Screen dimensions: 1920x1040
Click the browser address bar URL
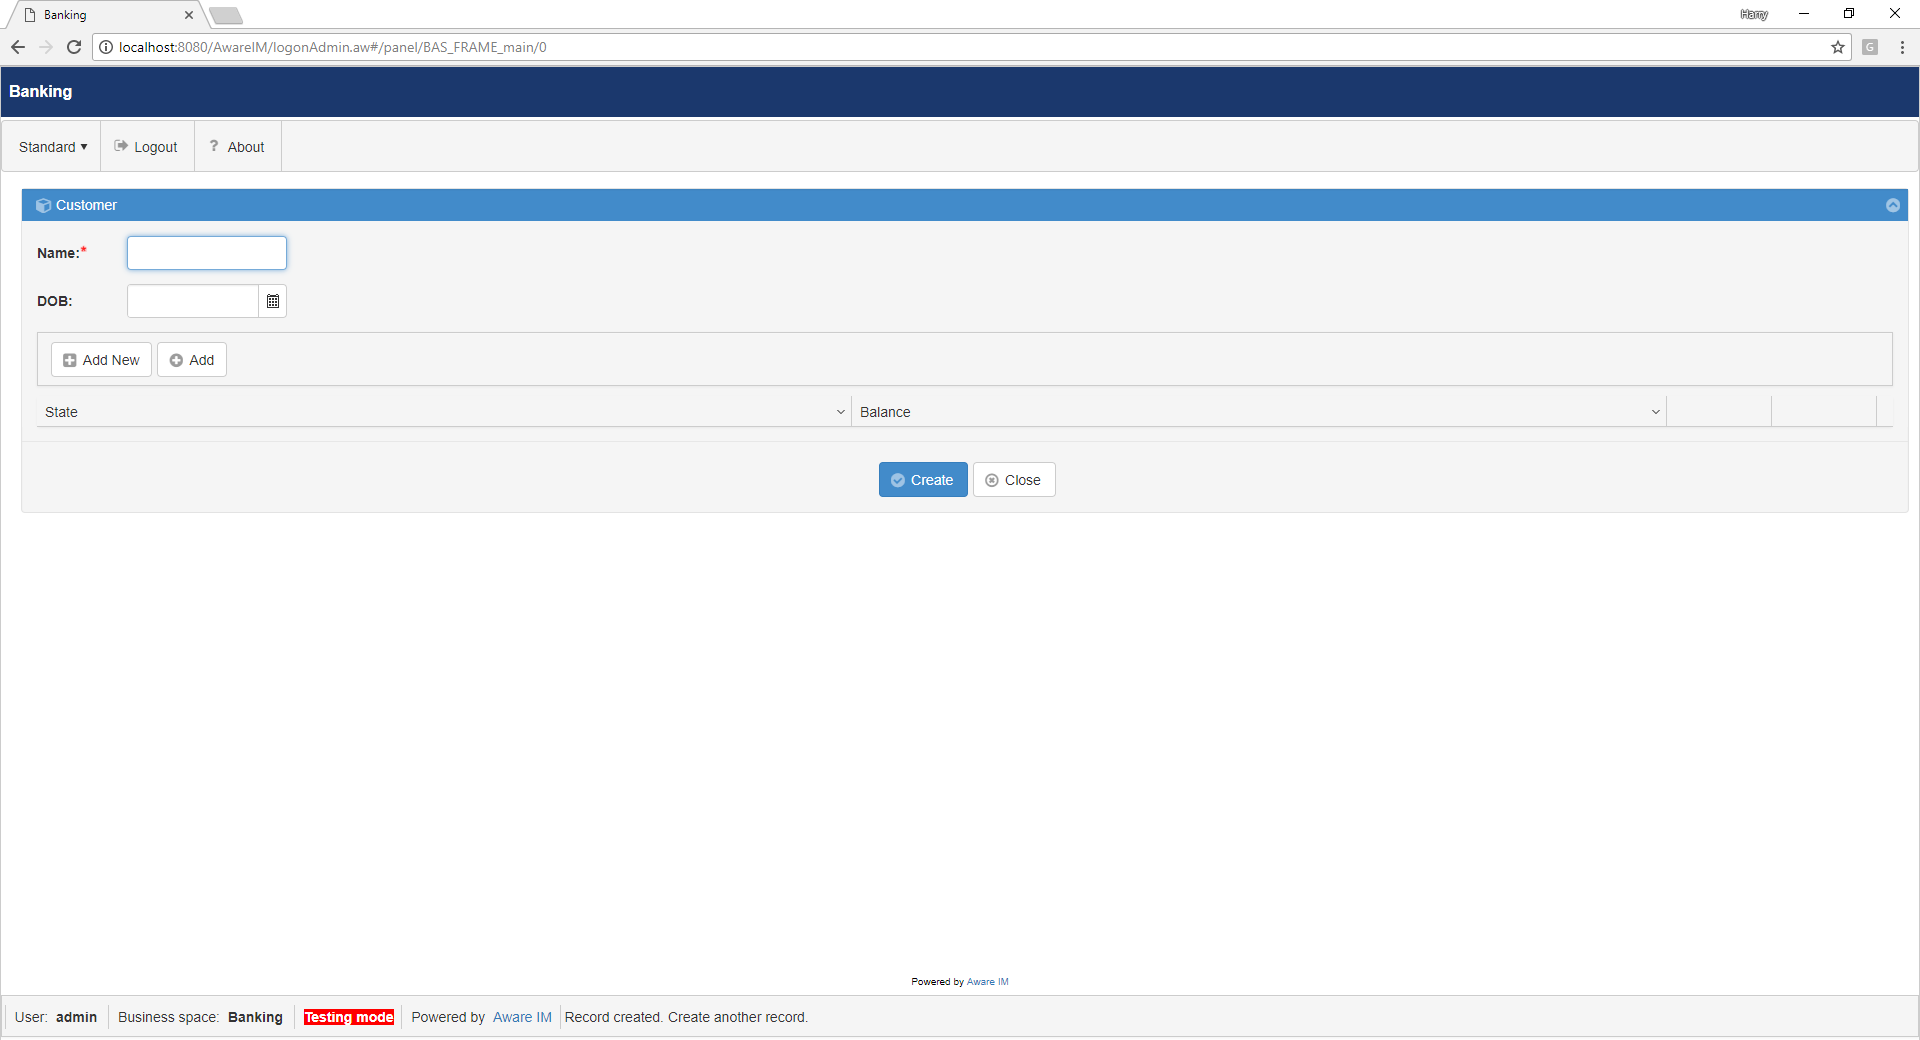point(333,47)
